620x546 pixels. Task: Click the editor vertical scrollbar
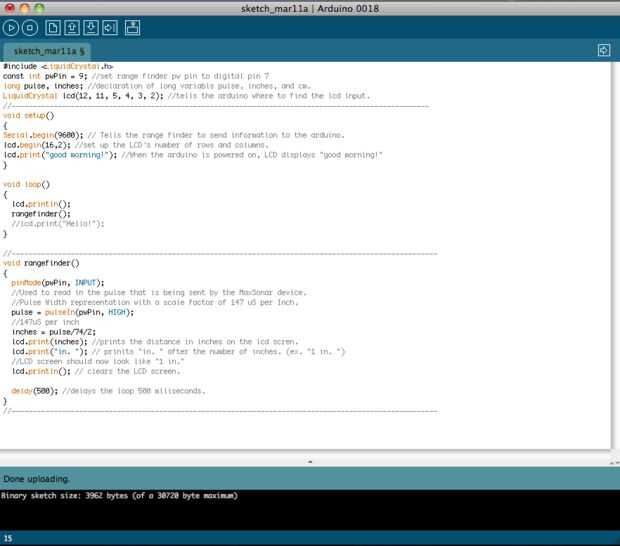click(616, 255)
